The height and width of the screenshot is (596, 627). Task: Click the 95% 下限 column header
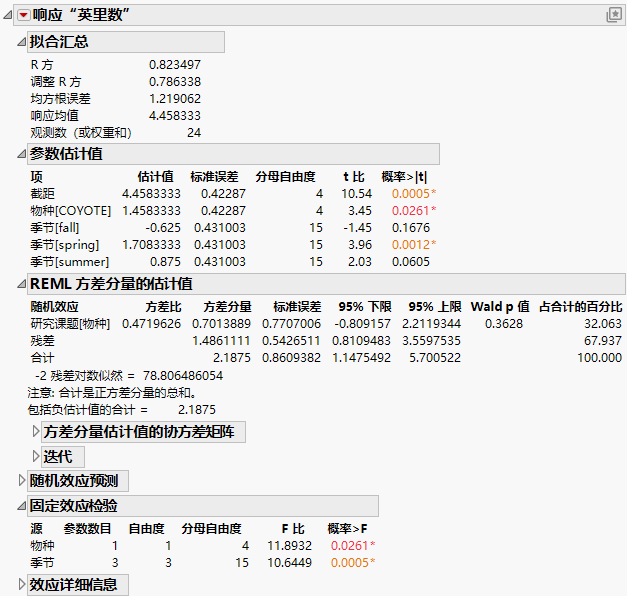pos(365,307)
